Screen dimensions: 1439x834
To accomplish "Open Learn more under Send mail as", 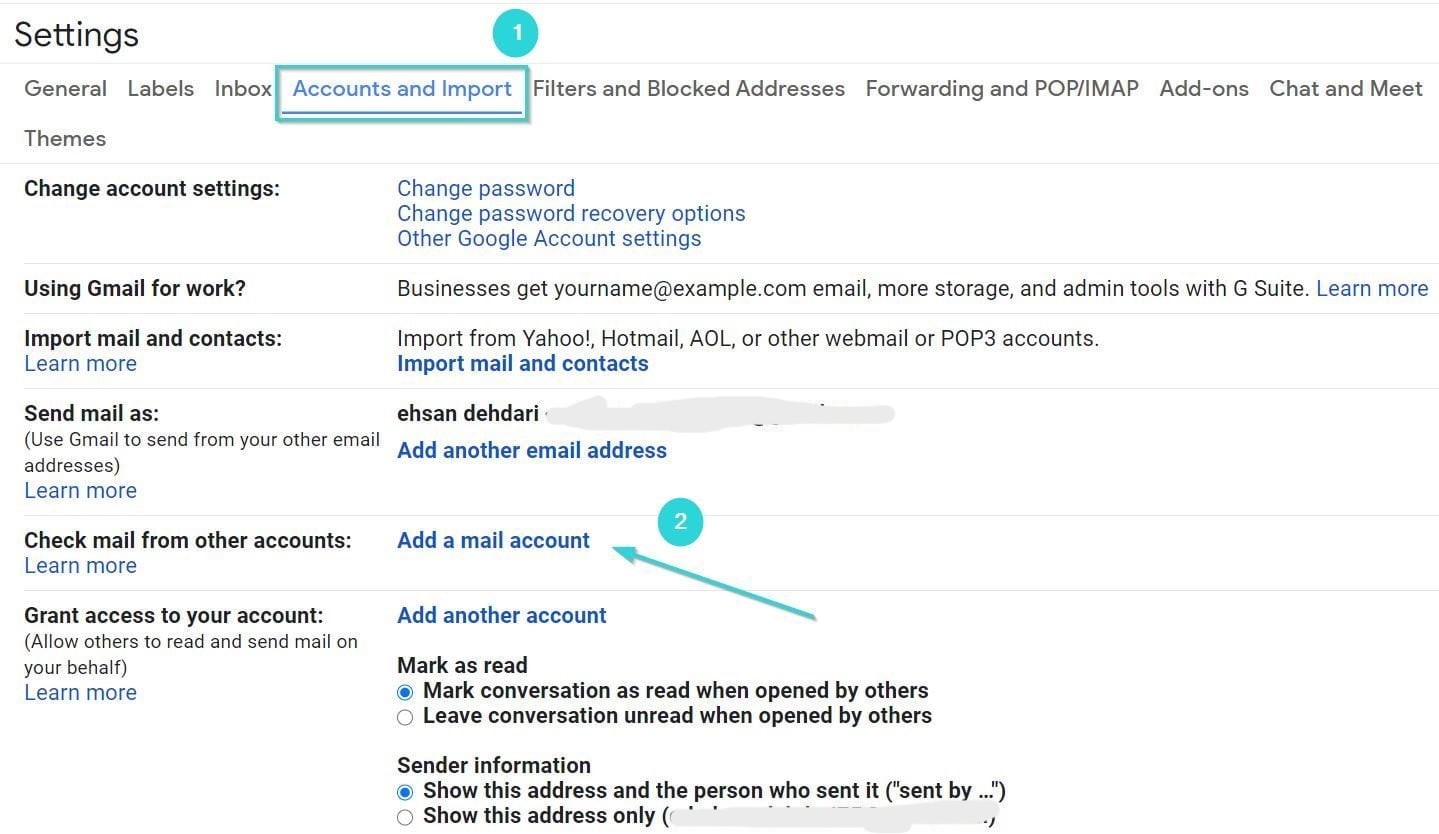I will 80,491.
